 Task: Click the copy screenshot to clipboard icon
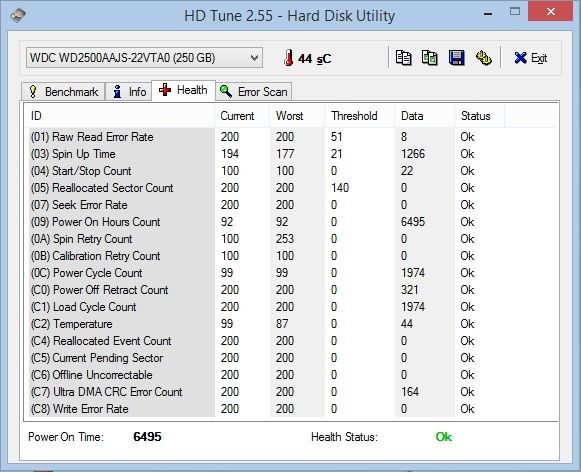tap(429, 58)
